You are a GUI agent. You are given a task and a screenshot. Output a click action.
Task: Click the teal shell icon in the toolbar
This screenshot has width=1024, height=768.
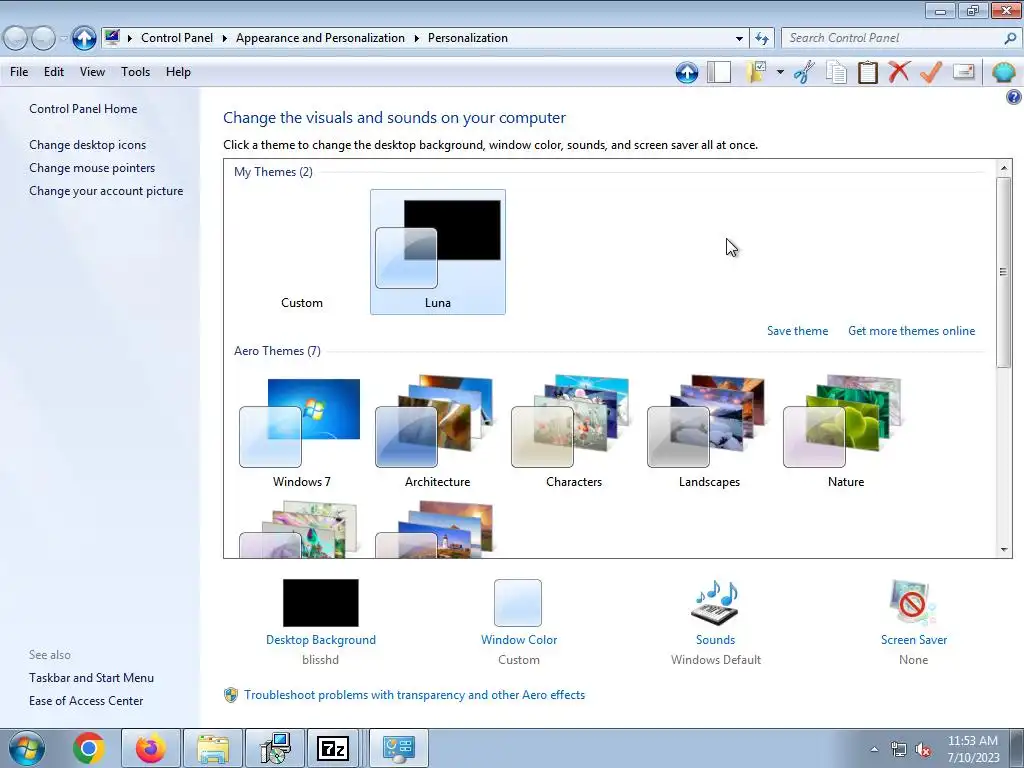click(x=1003, y=72)
